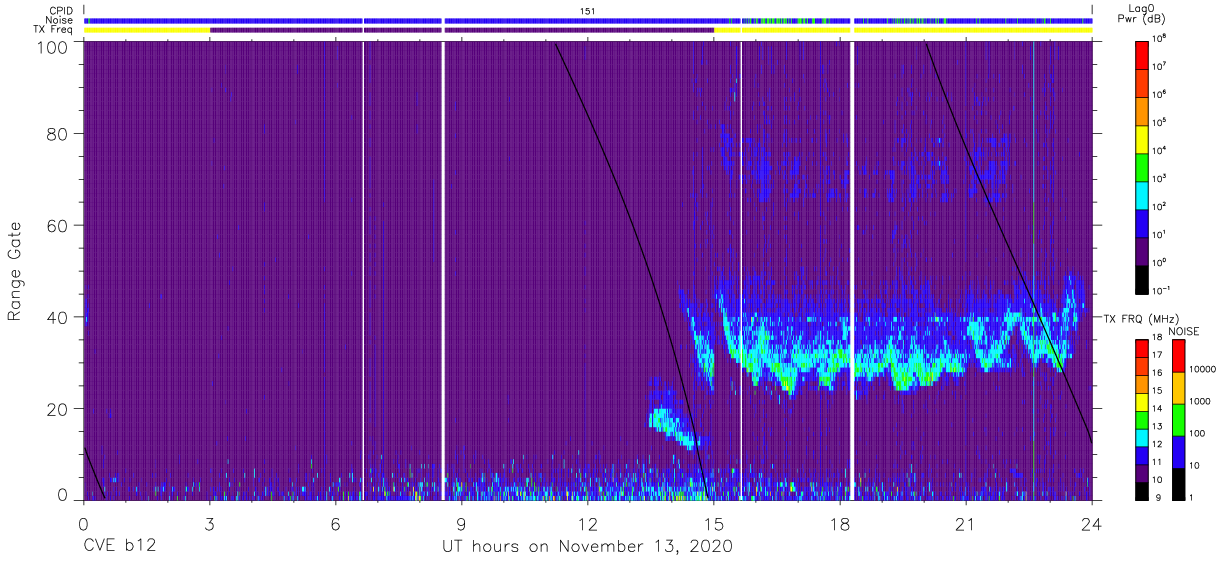The height and width of the screenshot is (567, 1228).
Task: Click the 'NOISE' legend title
Action: 1185,331
